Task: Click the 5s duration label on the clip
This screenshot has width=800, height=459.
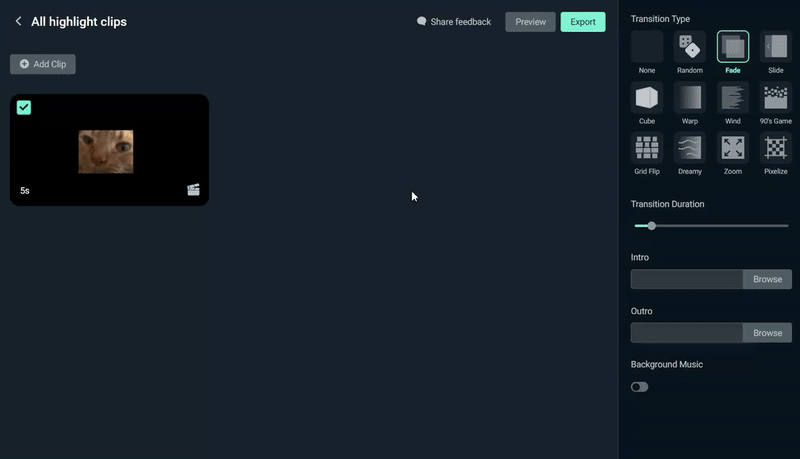Action: point(24,191)
